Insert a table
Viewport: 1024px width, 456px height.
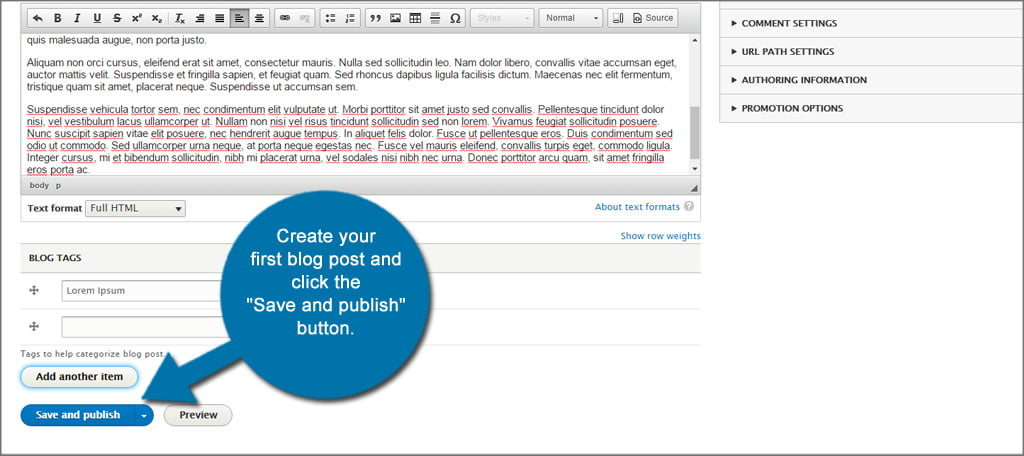tap(415, 18)
